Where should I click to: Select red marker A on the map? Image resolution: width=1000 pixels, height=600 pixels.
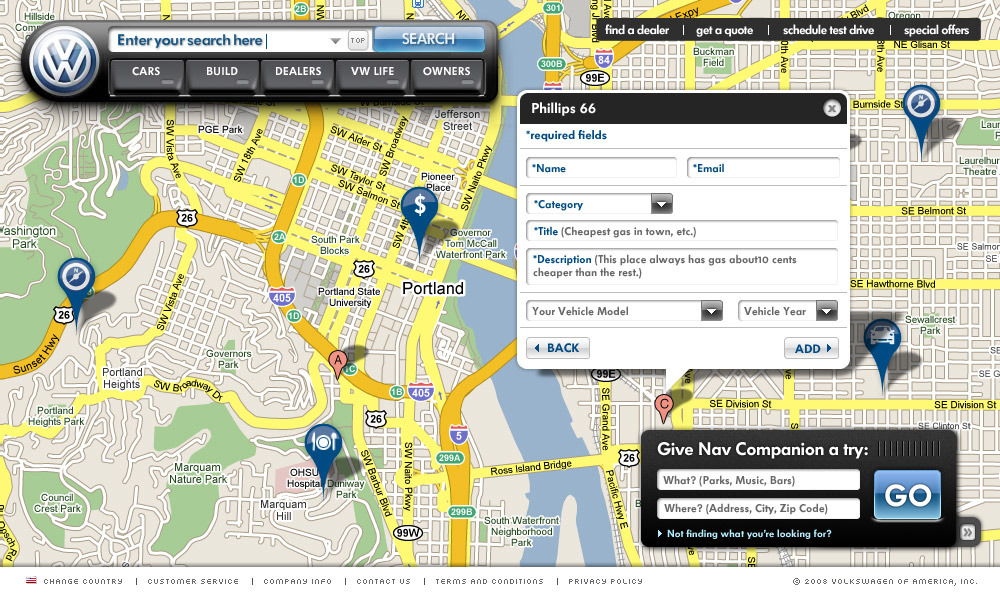click(x=337, y=364)
